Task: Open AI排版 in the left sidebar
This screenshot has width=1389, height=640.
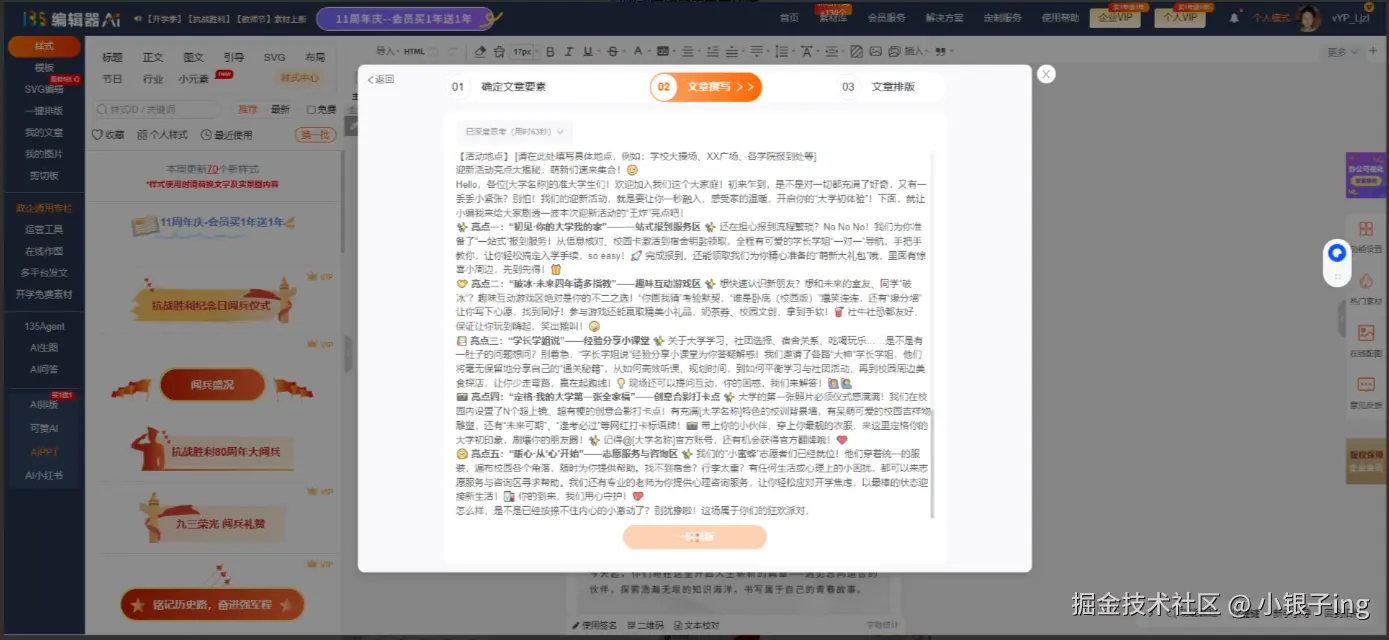Action: tap(44, 405)
